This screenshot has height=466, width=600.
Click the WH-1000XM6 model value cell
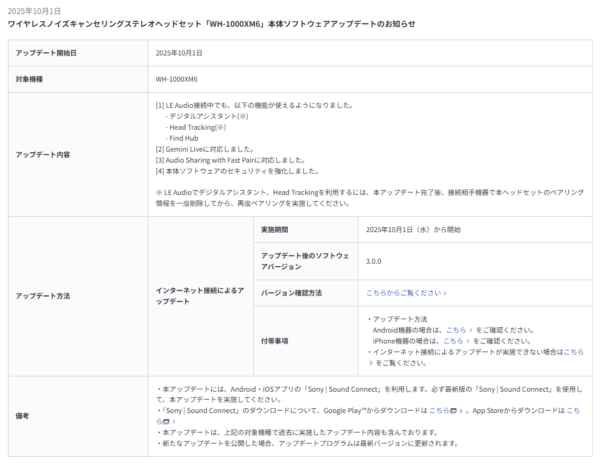point(179,78)
